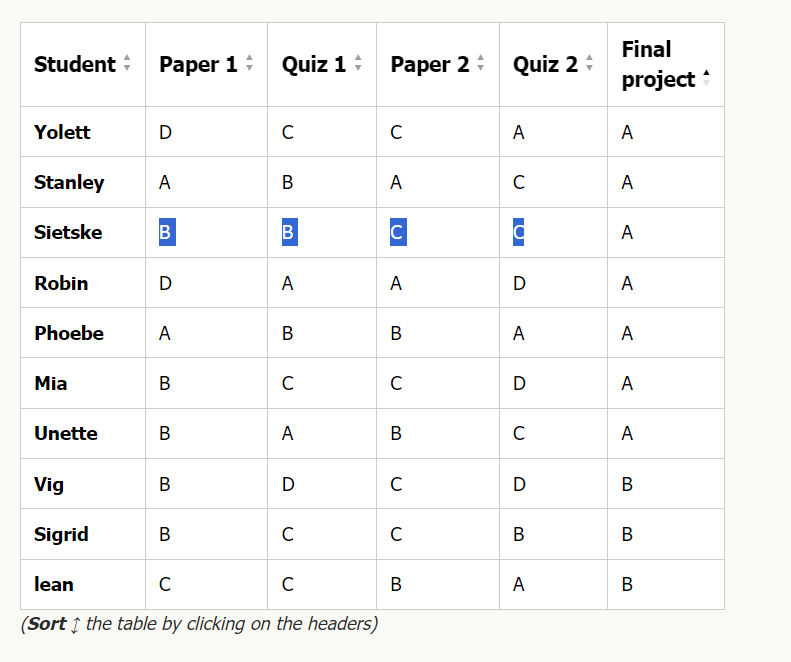
Task: Click the sort arrow icon beside Final project
Action: coord(707,78)
